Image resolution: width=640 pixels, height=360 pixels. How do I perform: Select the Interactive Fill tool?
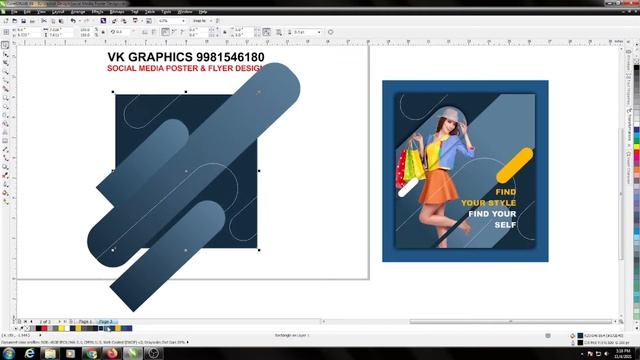point(5,201)
